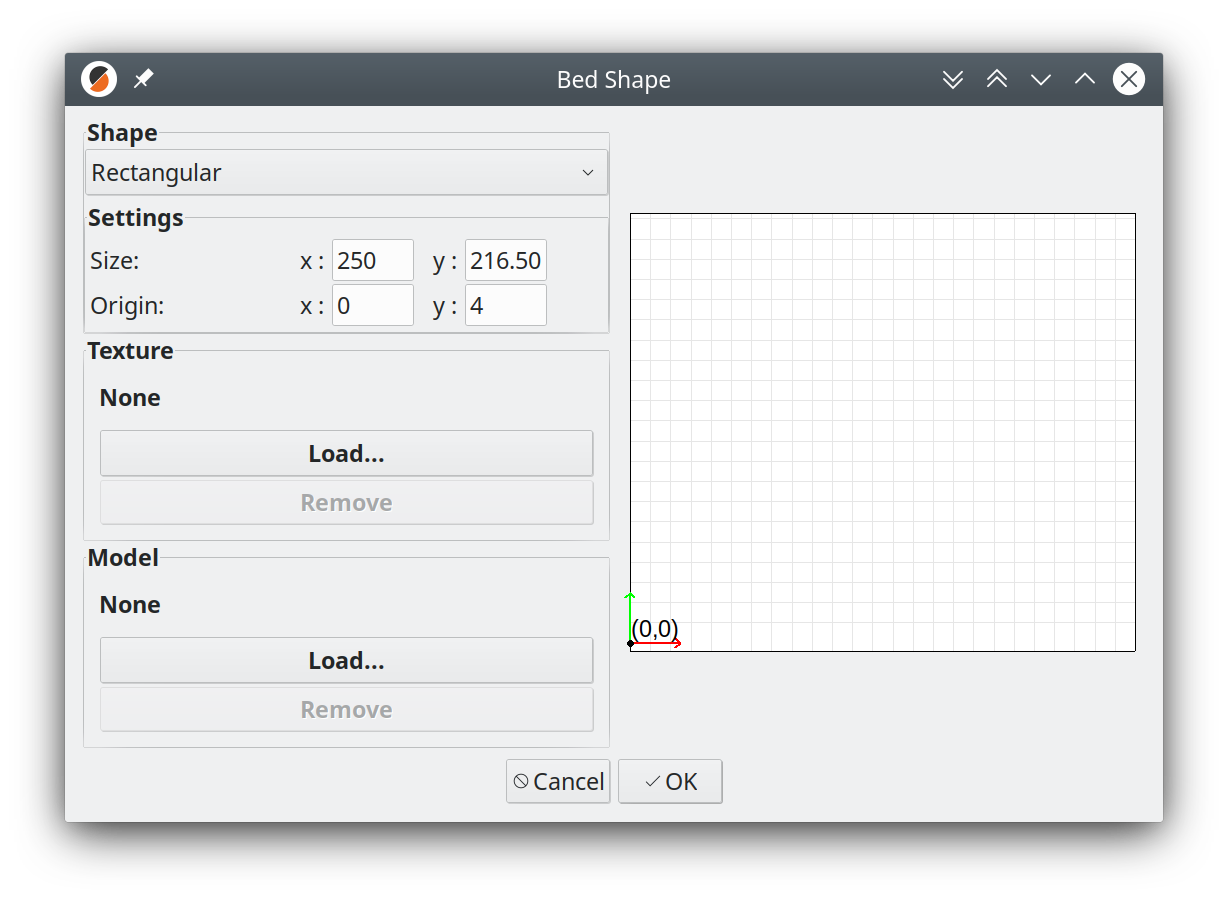Click the Size y field showing 216.50
Viewport: 1228px width, 899px height.
pyautogui.click(x=506, y=261)
